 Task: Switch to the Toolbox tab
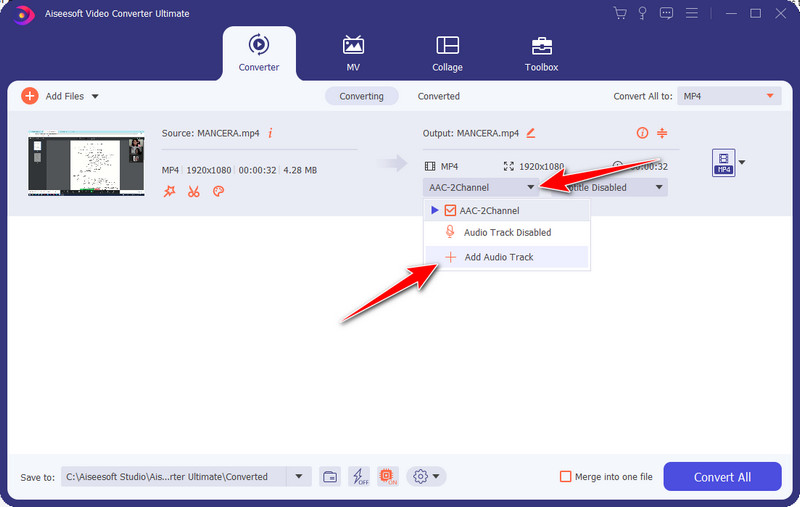pyautogui.click(x=541, y=54)
